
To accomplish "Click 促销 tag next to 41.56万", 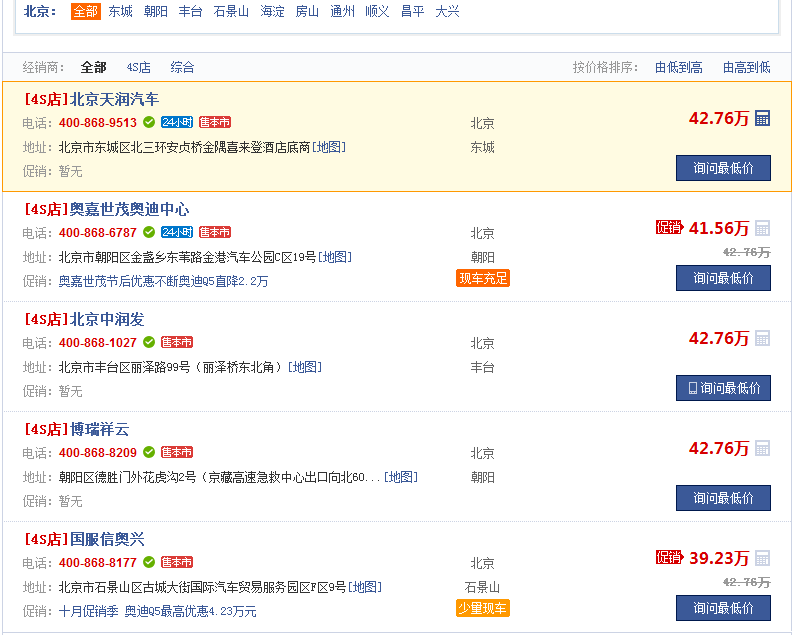I will point(669,228).
